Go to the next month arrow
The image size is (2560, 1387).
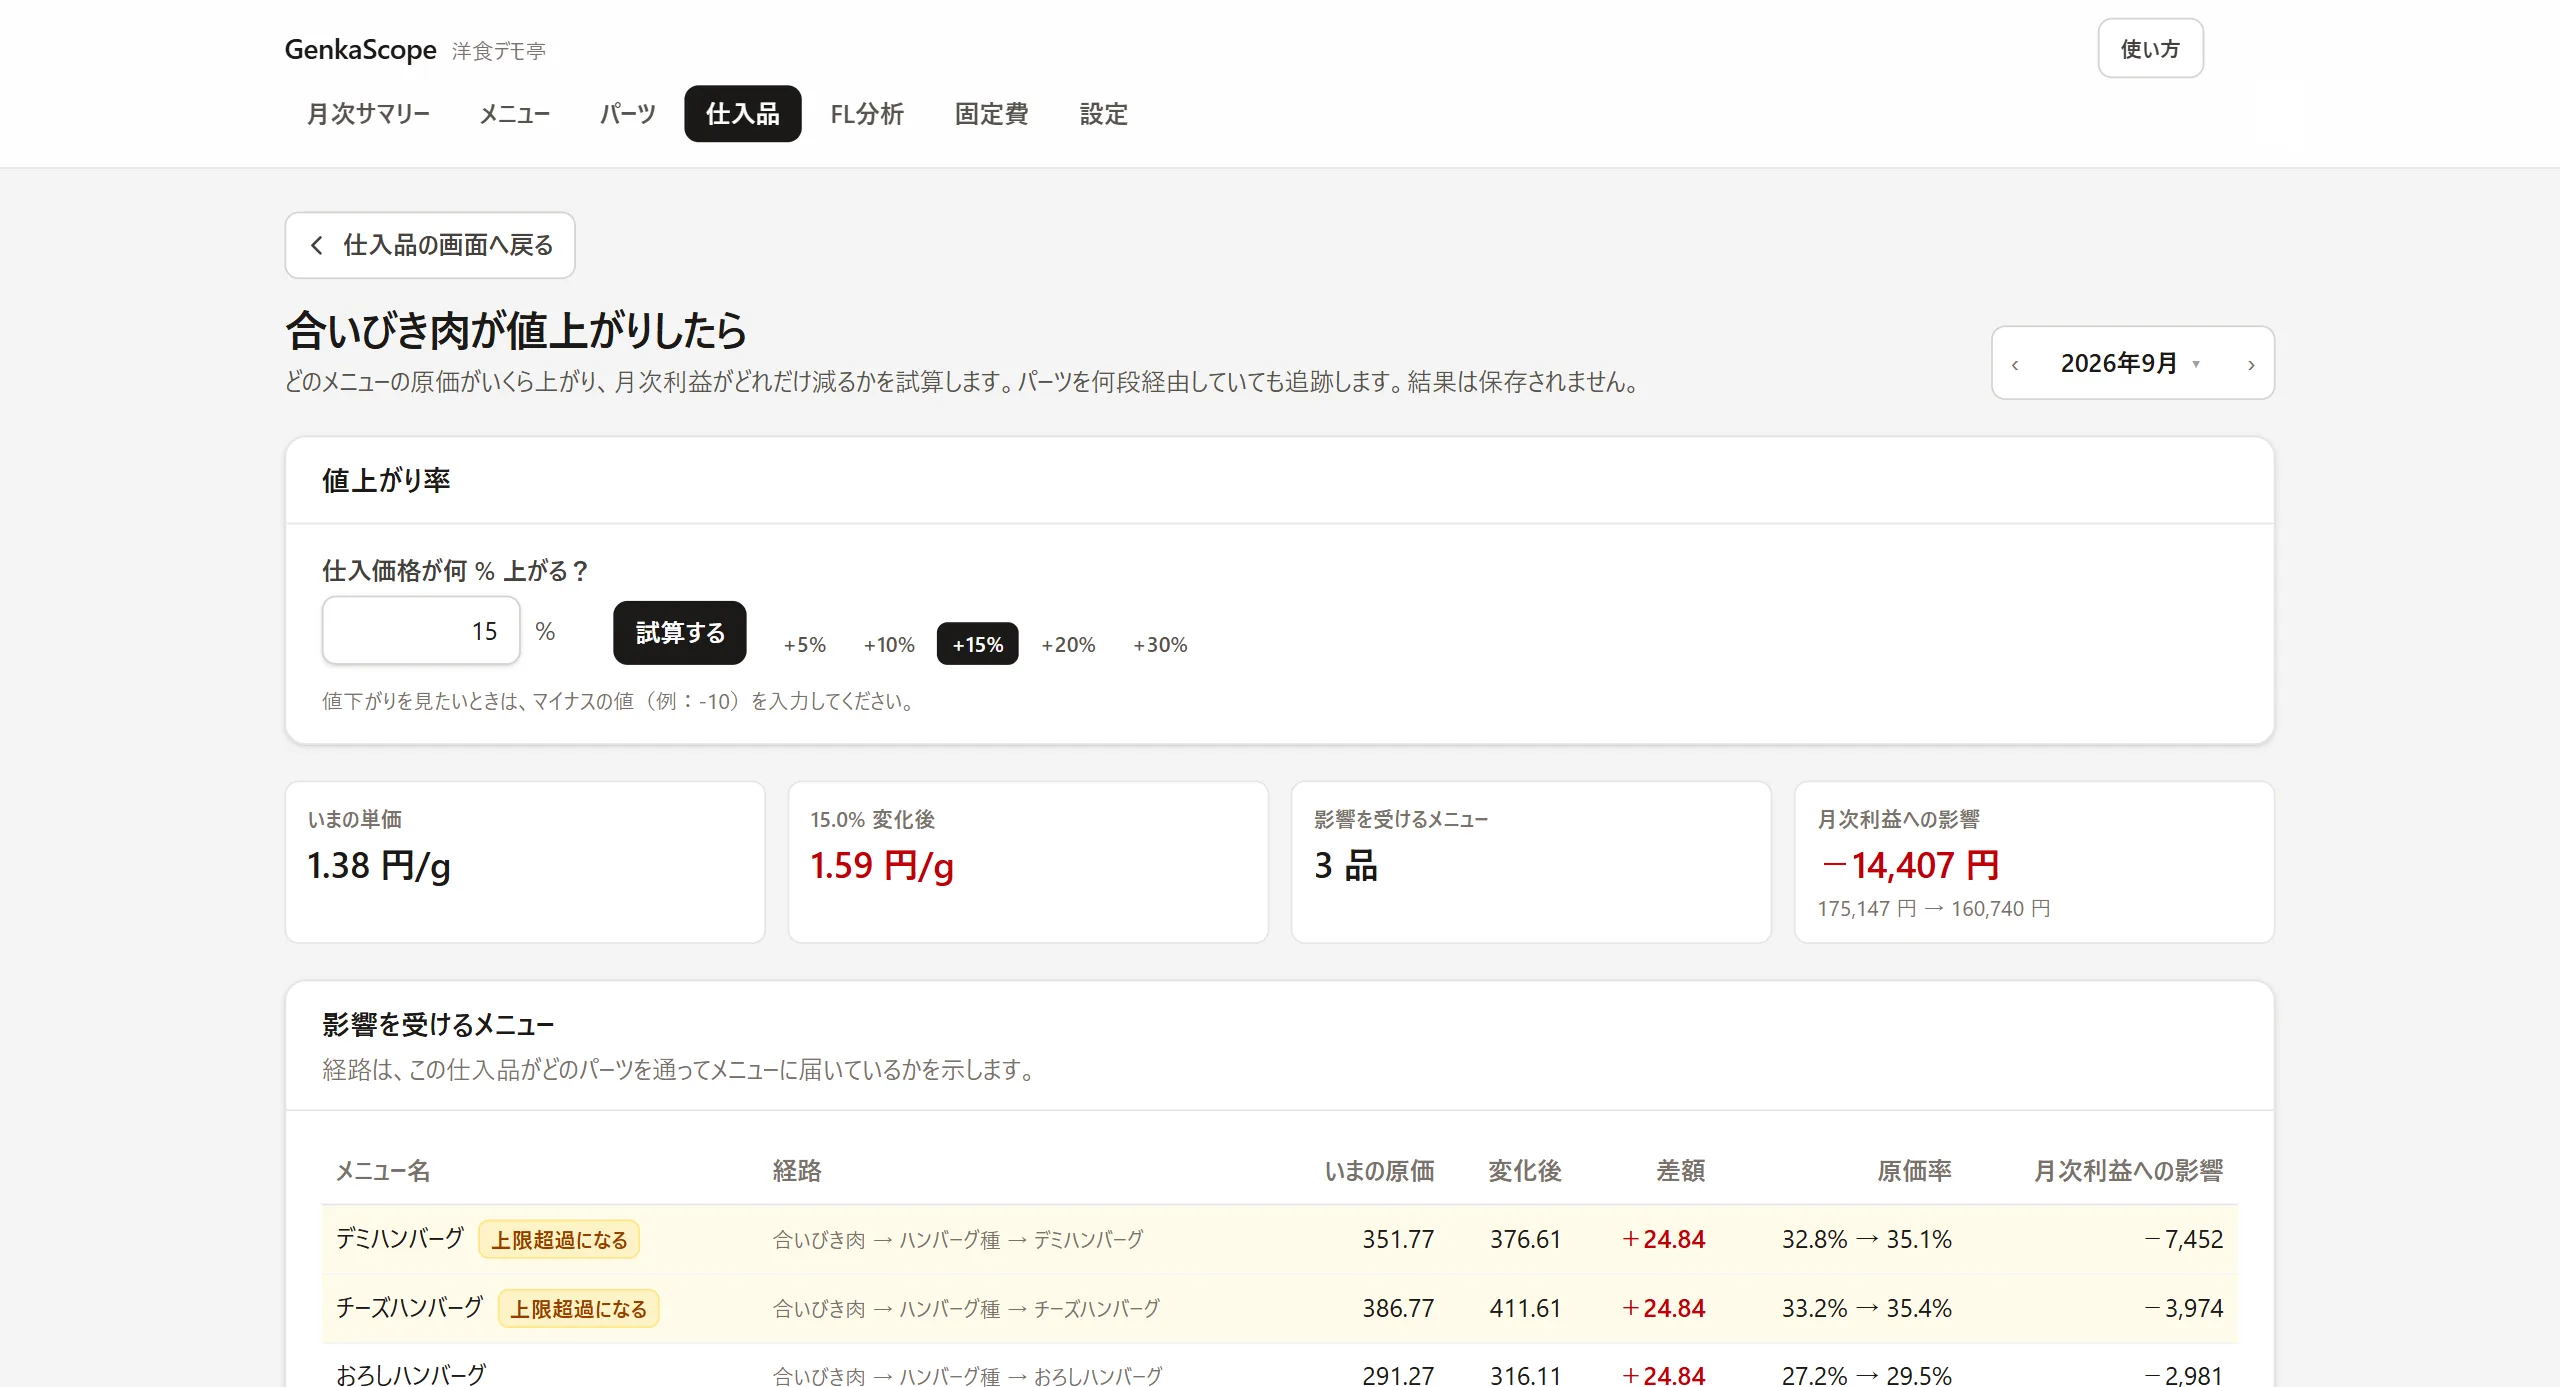(2251, 364)
